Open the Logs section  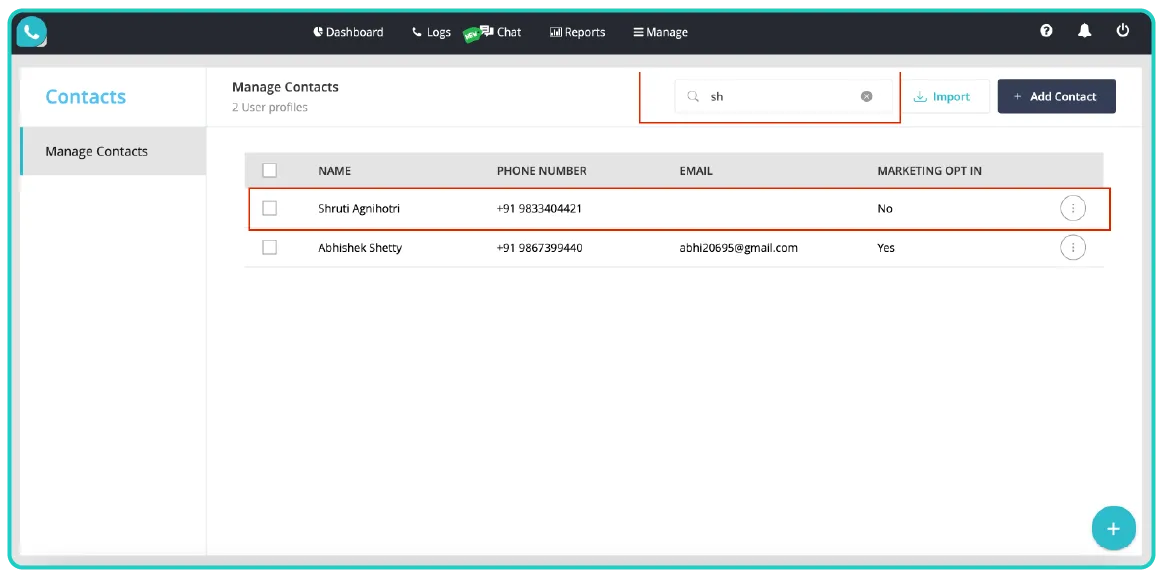[x=431, y=32]
